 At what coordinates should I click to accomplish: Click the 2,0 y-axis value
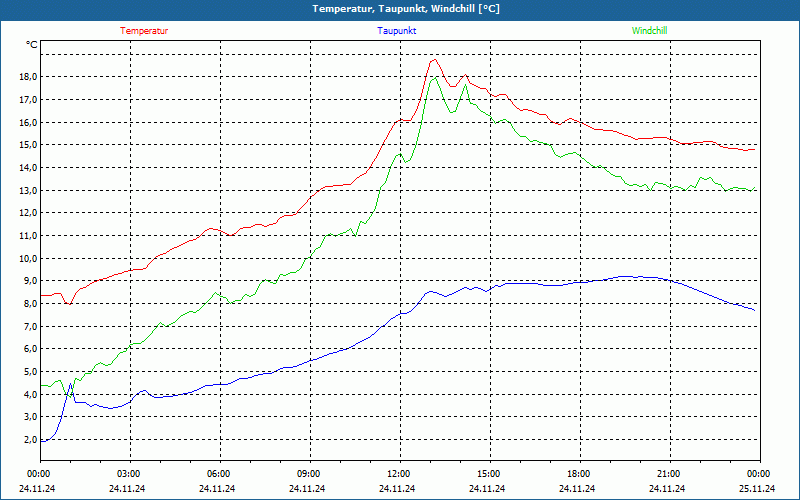pyautogui.click(x=31, y=439)
